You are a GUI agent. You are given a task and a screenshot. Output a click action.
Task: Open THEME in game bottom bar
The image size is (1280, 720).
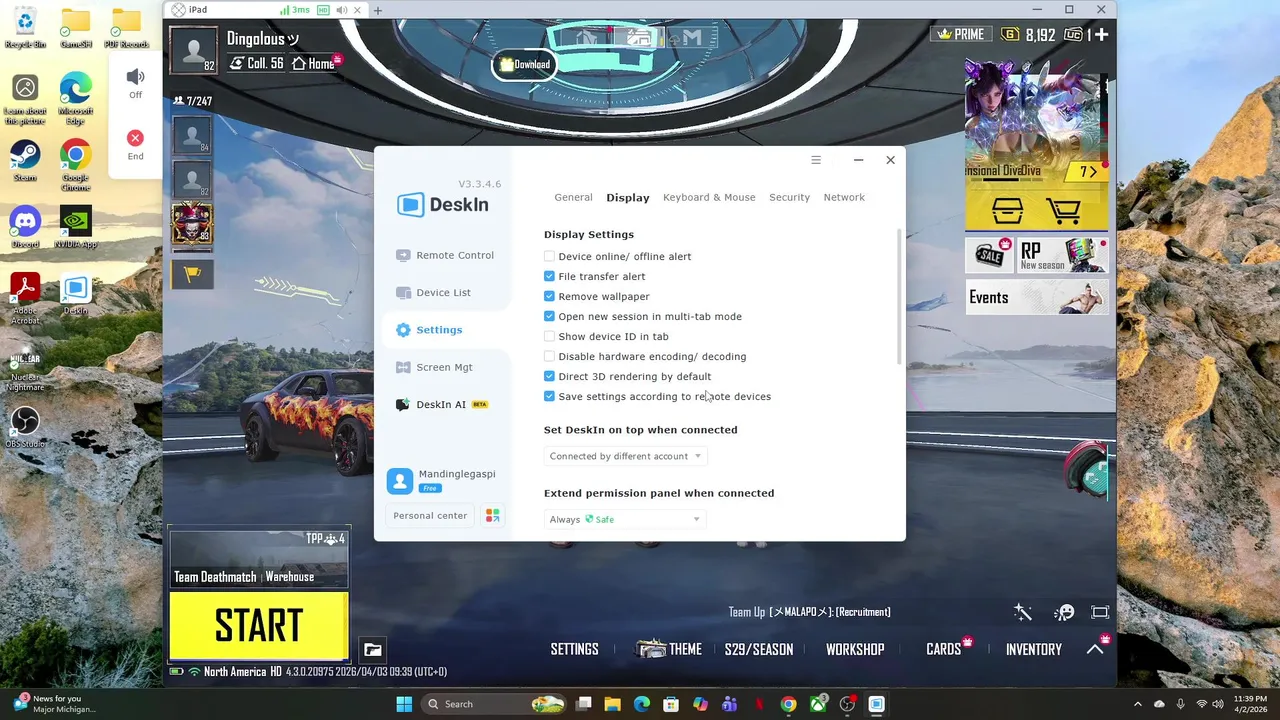pyautogui.click(x=669, y=649)
